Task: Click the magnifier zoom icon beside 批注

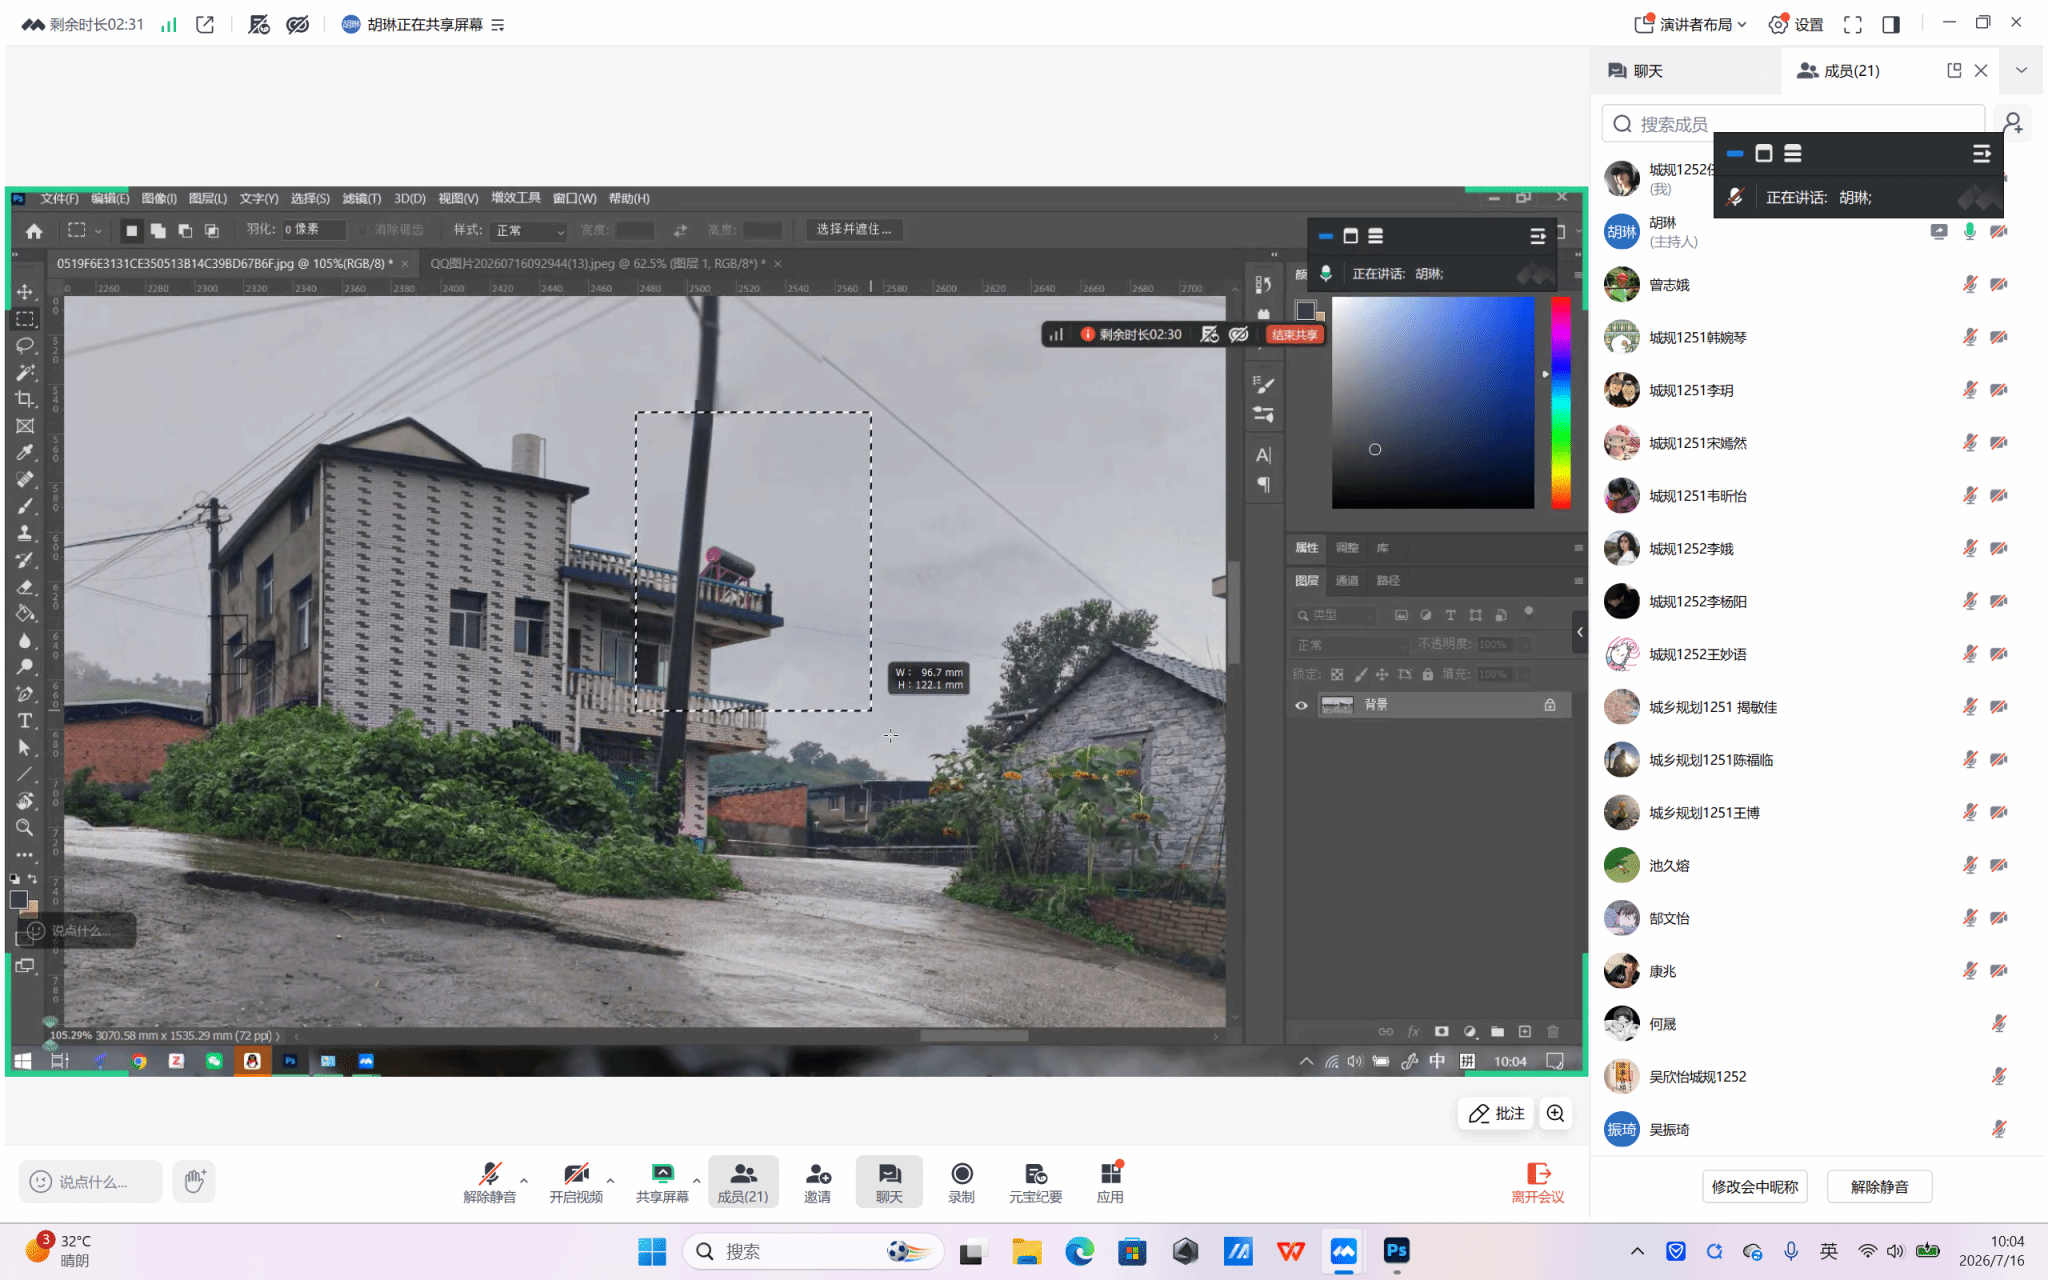Action: [x=1556, y=1113]
